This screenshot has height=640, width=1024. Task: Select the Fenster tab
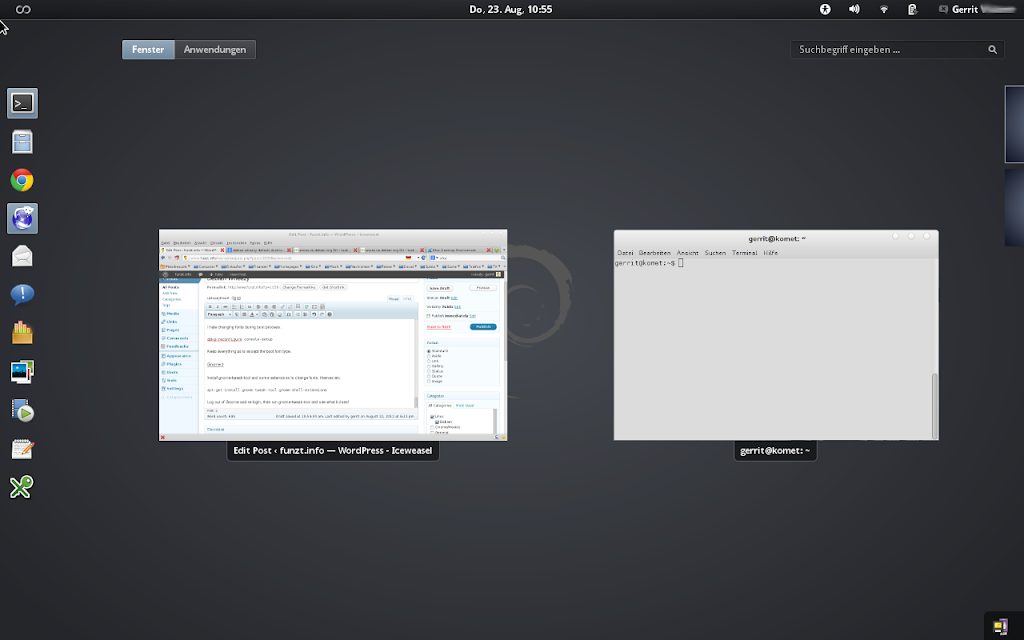(148, 49)
